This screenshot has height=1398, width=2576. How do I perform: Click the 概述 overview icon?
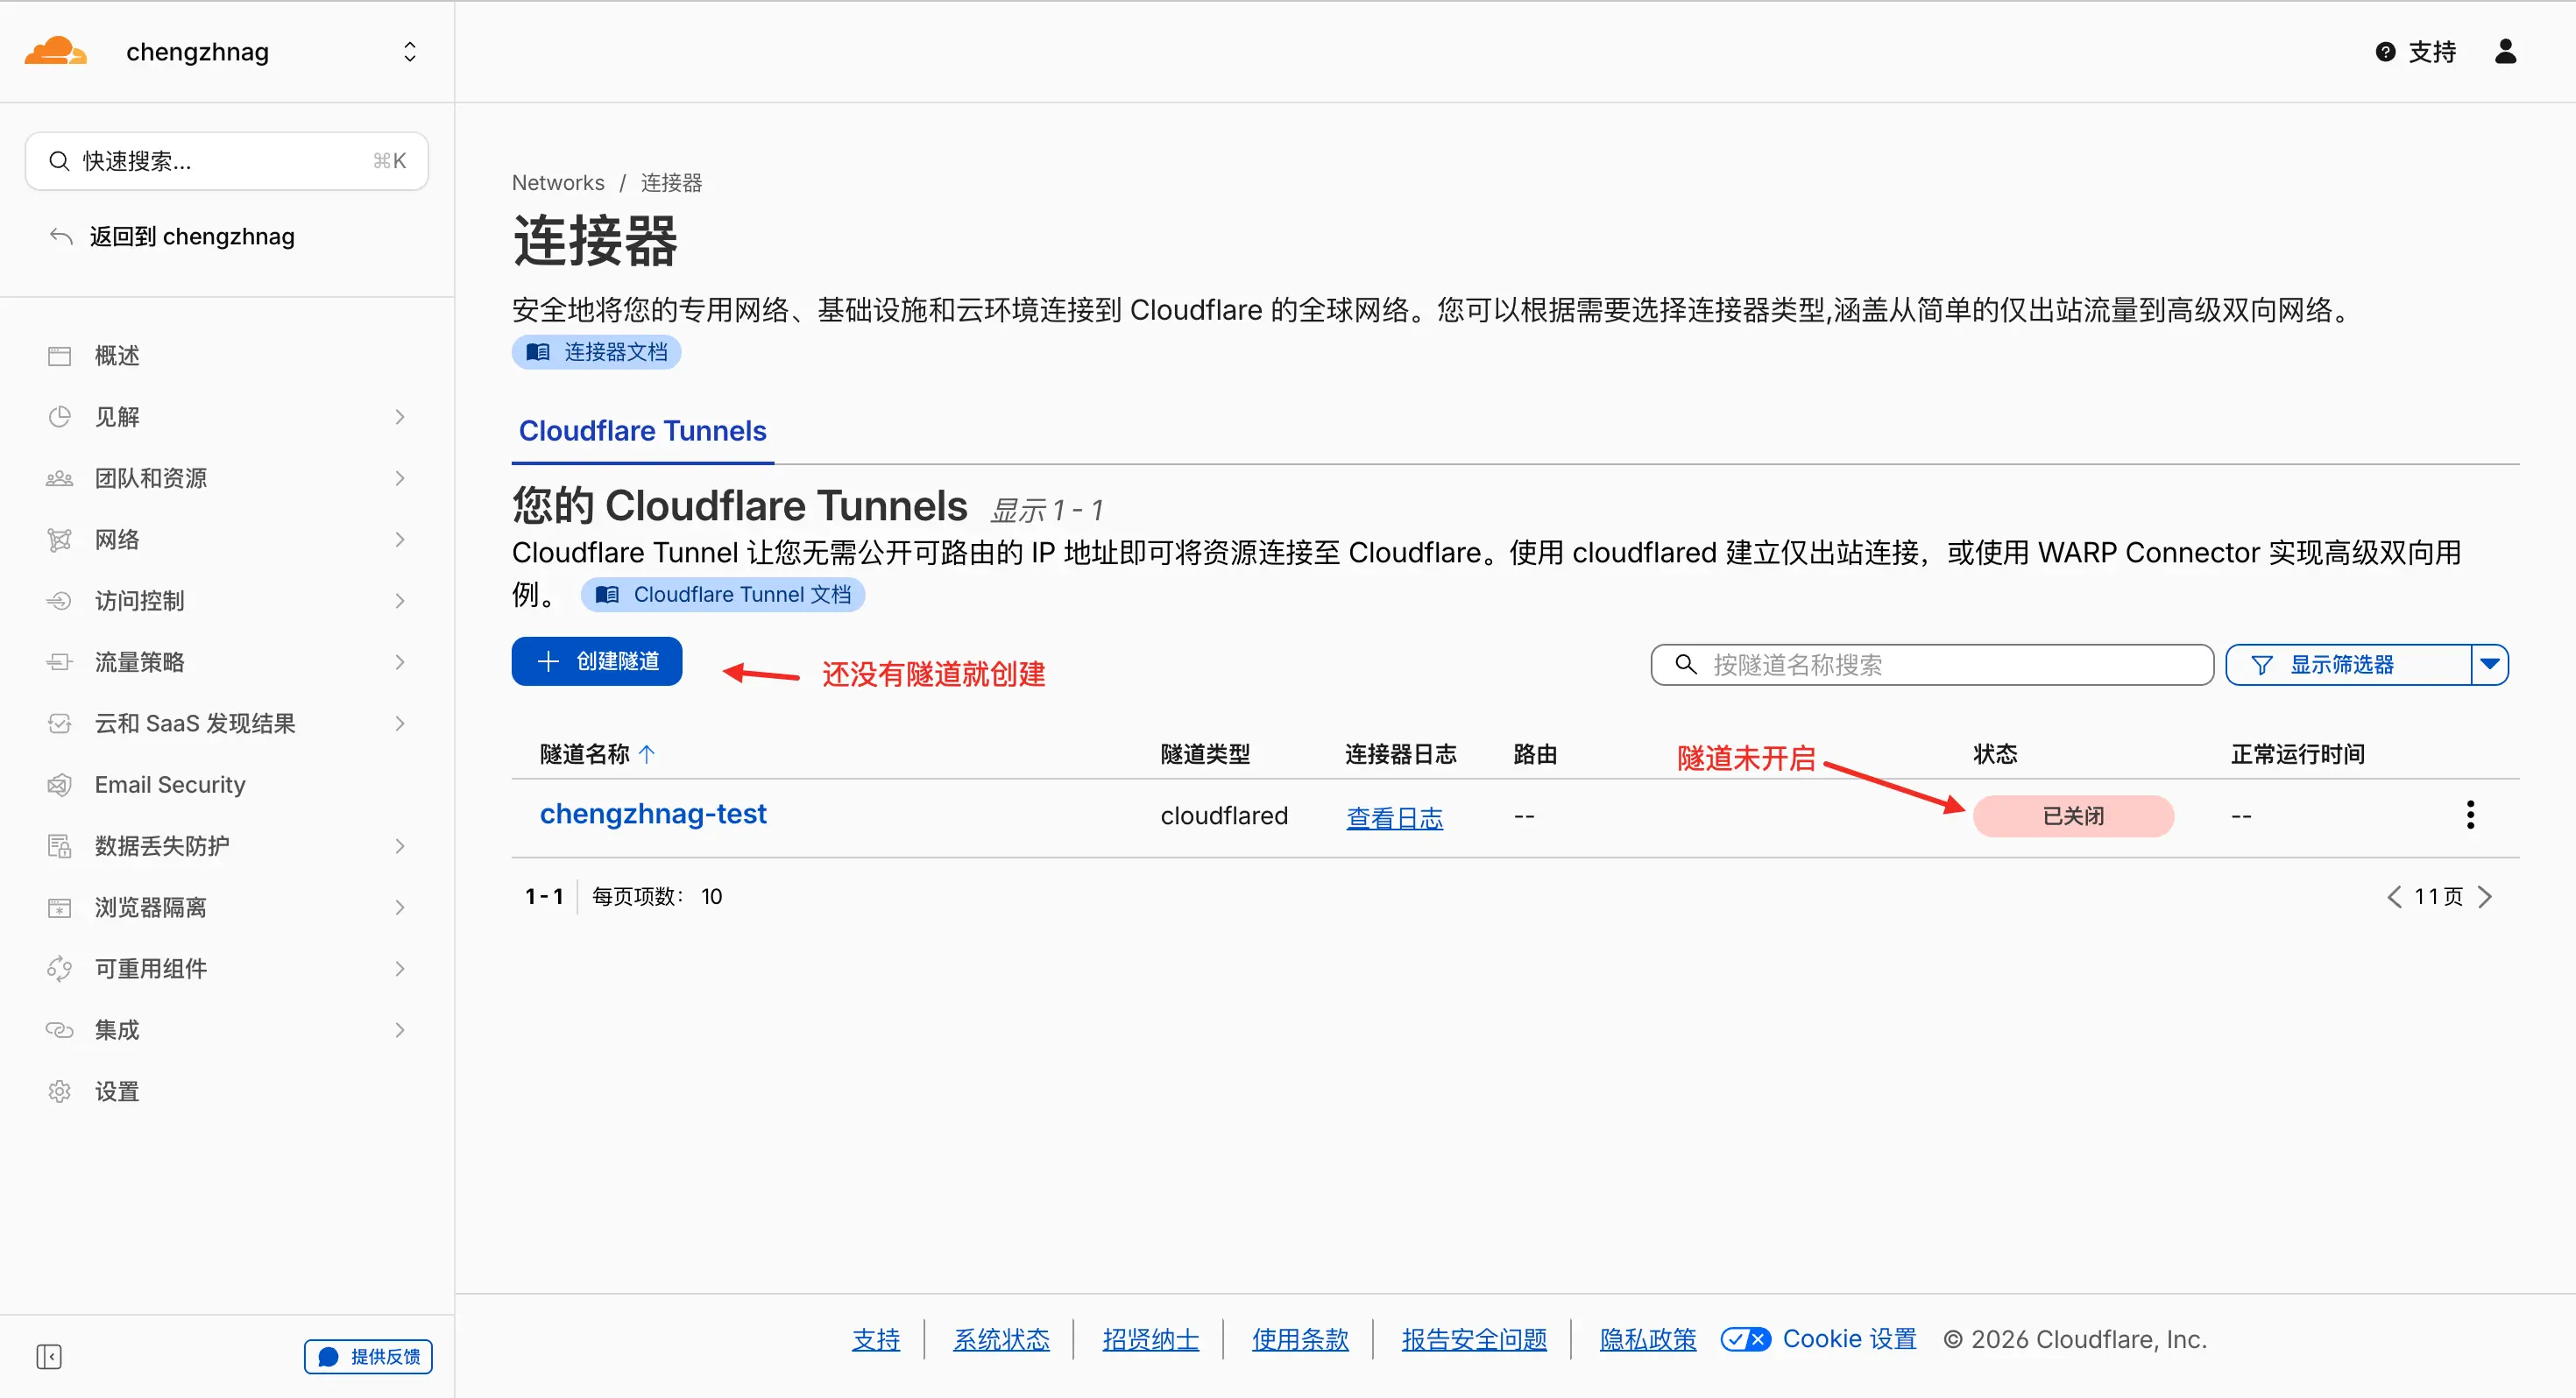(x=59, y=356)
